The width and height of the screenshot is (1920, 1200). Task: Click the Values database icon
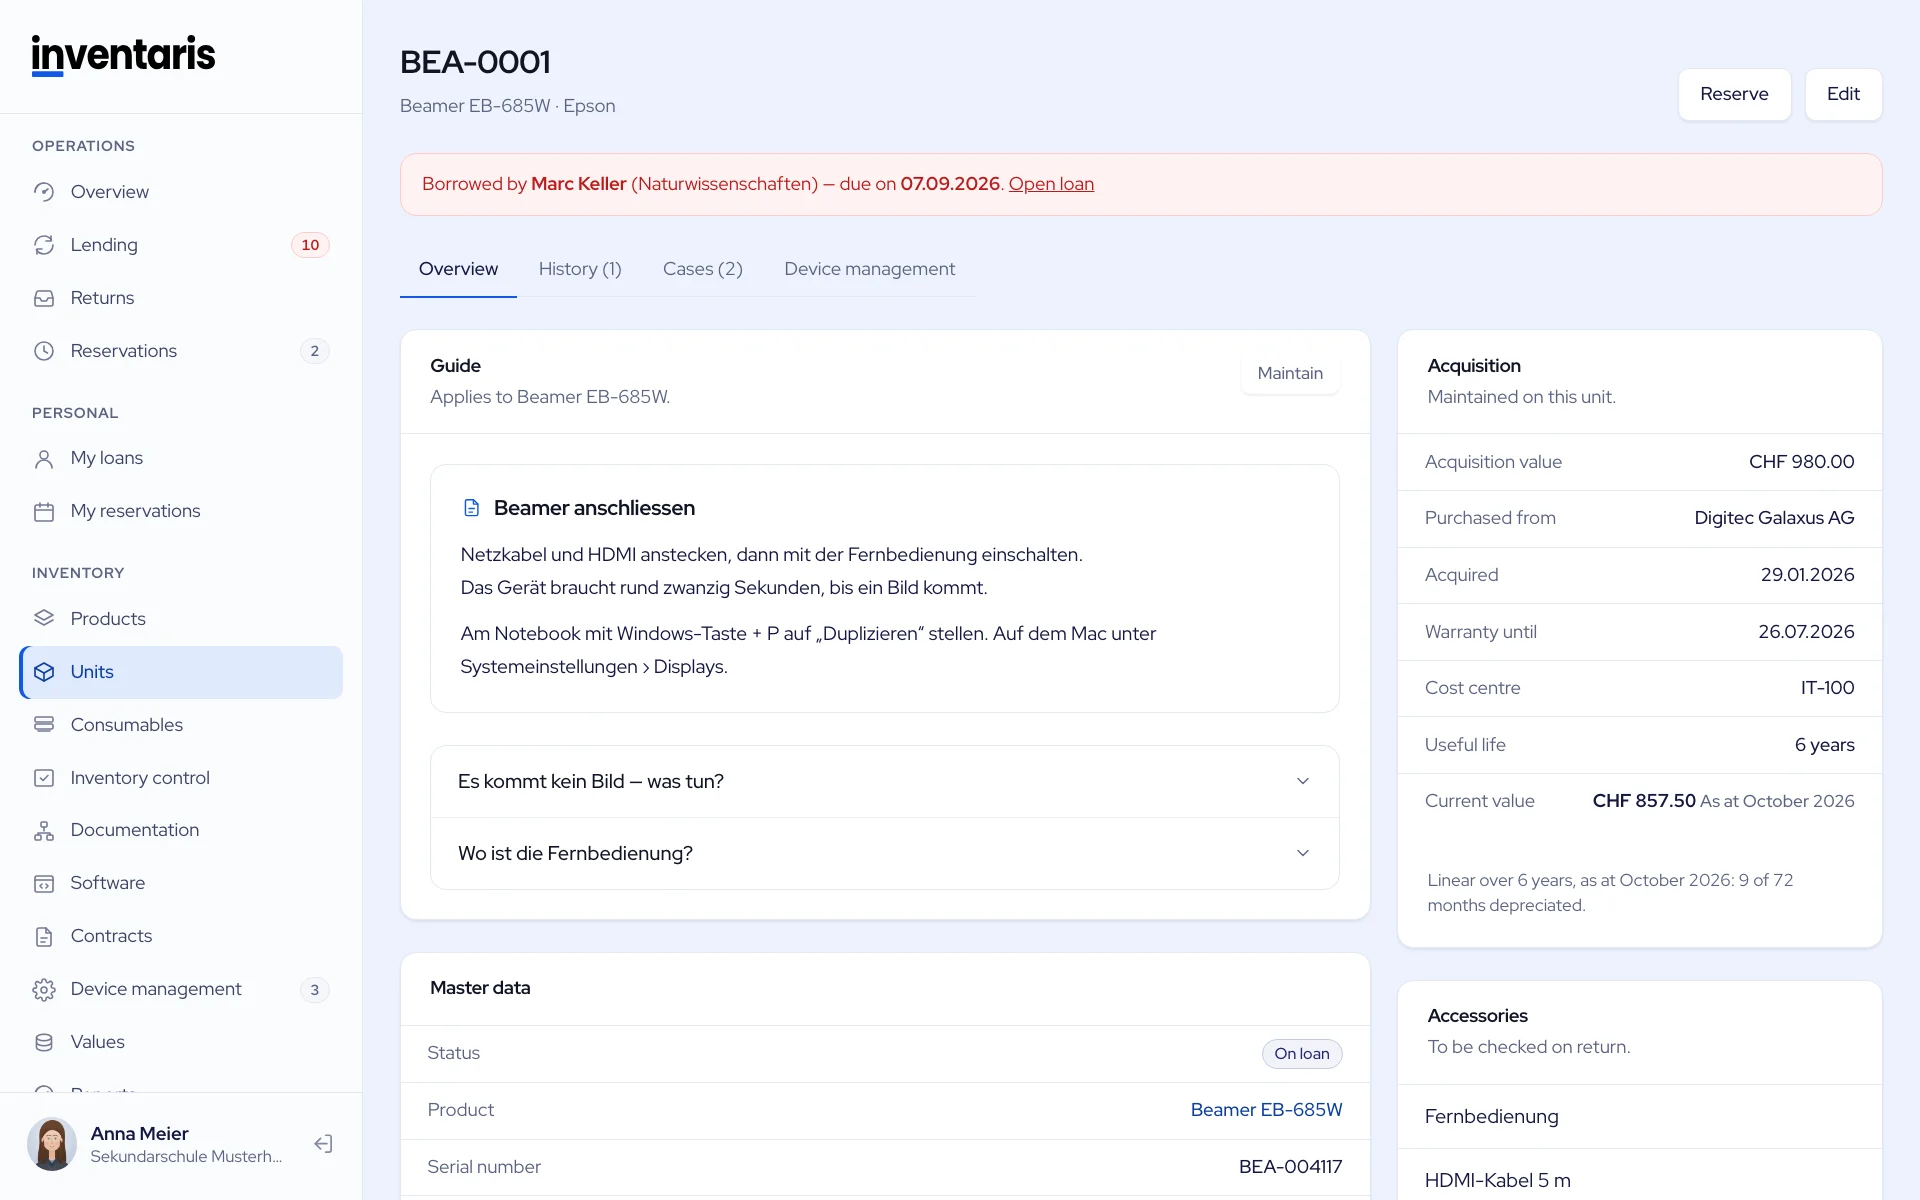click(x=44, y=1042)
